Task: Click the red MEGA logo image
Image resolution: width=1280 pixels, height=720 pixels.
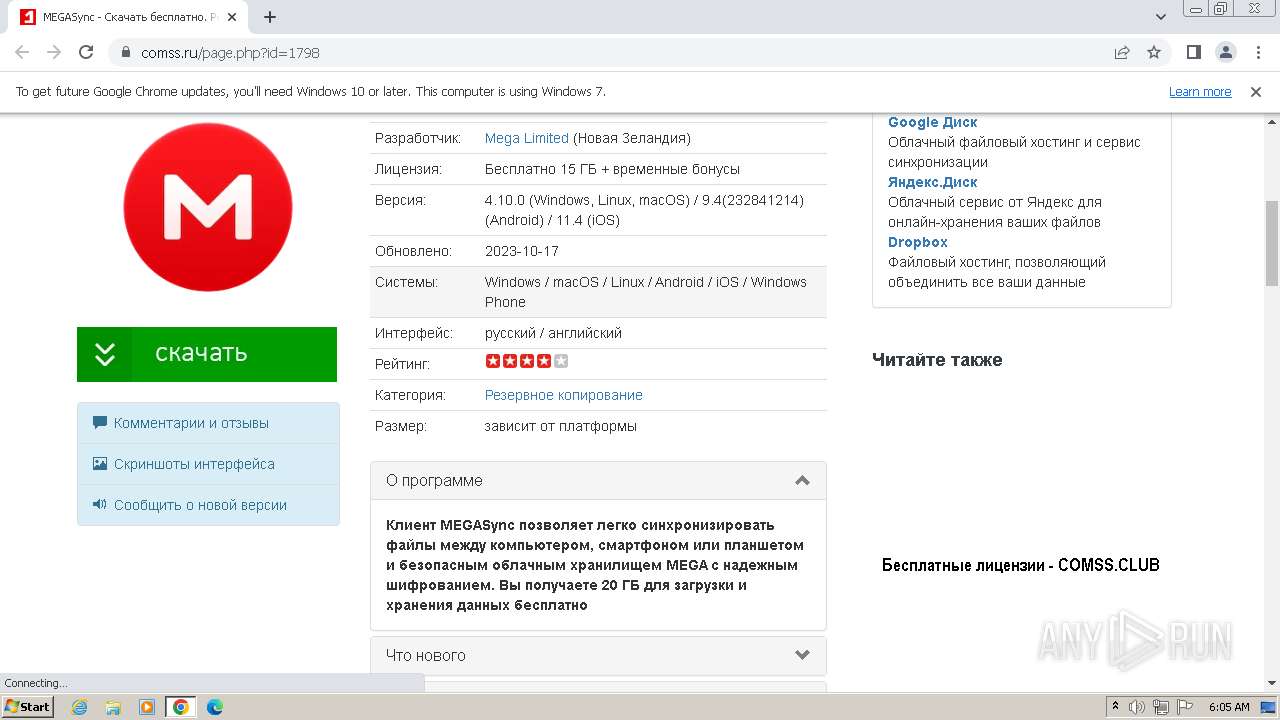Action: (207, 207)
